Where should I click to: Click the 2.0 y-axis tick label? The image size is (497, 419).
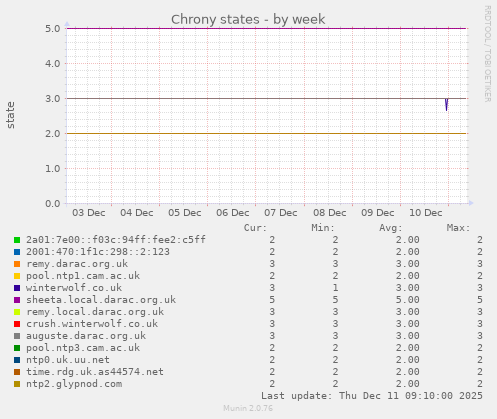[x=53, y=134]
